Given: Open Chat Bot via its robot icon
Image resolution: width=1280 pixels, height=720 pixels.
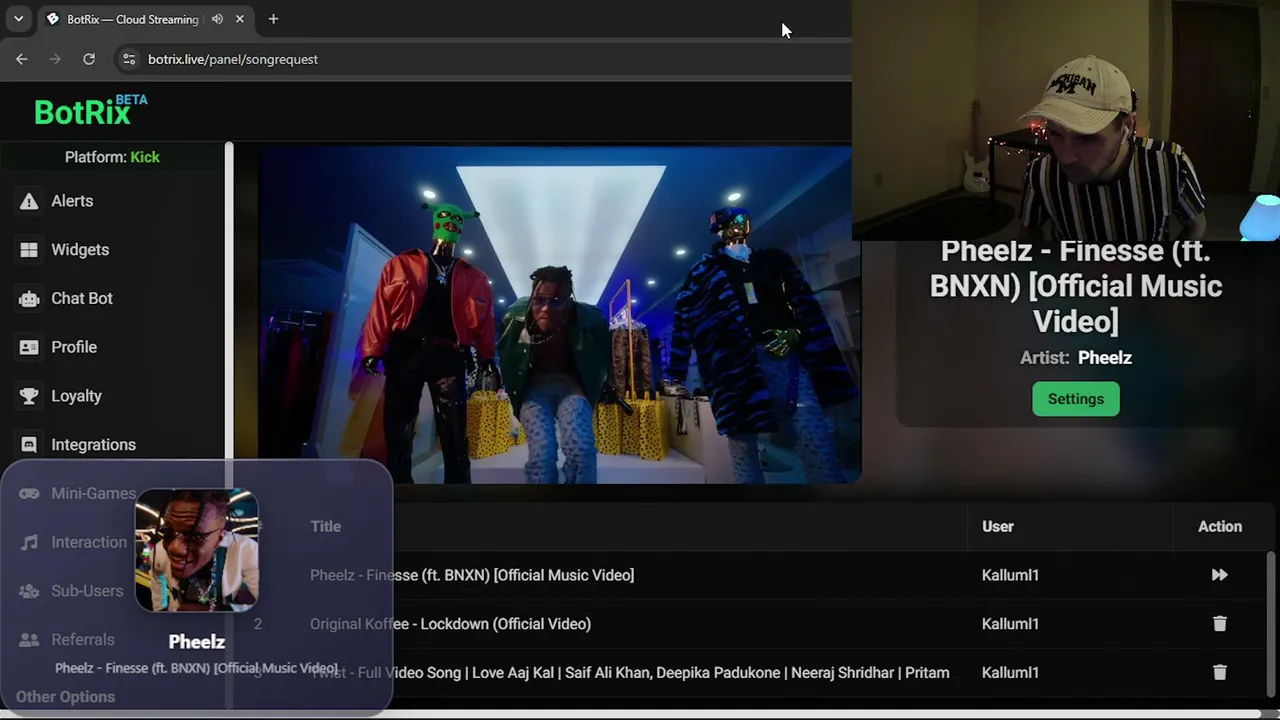Looking at the screenshot, I should [x=29, y=298].
